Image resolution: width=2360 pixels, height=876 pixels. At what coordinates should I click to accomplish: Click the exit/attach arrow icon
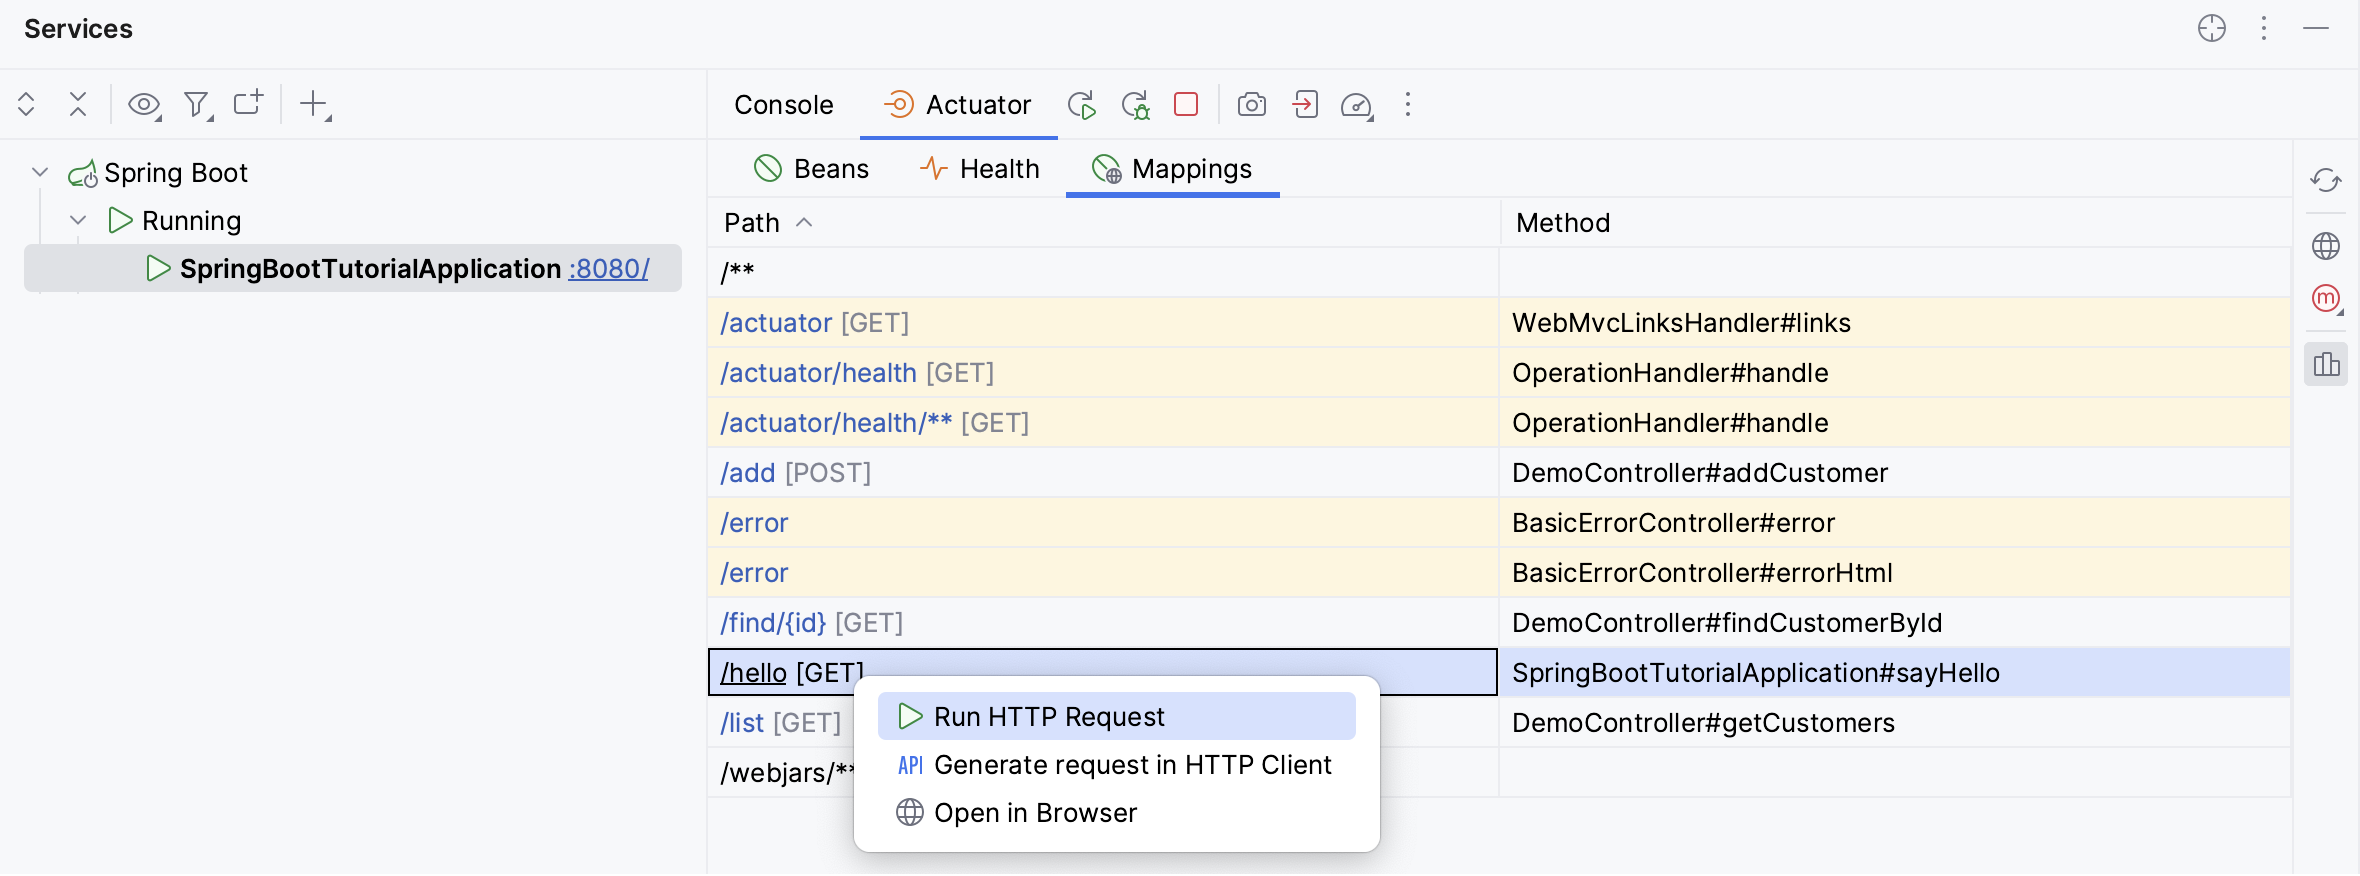(x=1305, y=104)
